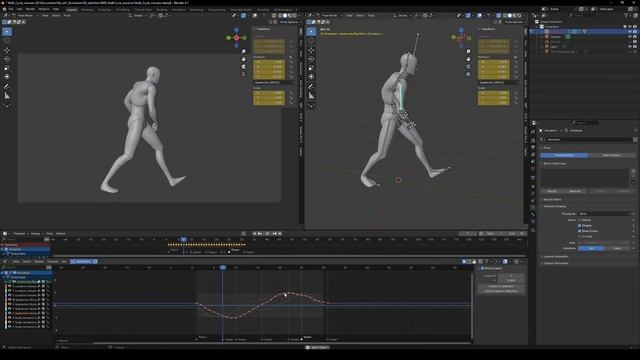640x360 pixels.
Task: Select the Measure tool in left viewport
Action: [x=7, y=96]
